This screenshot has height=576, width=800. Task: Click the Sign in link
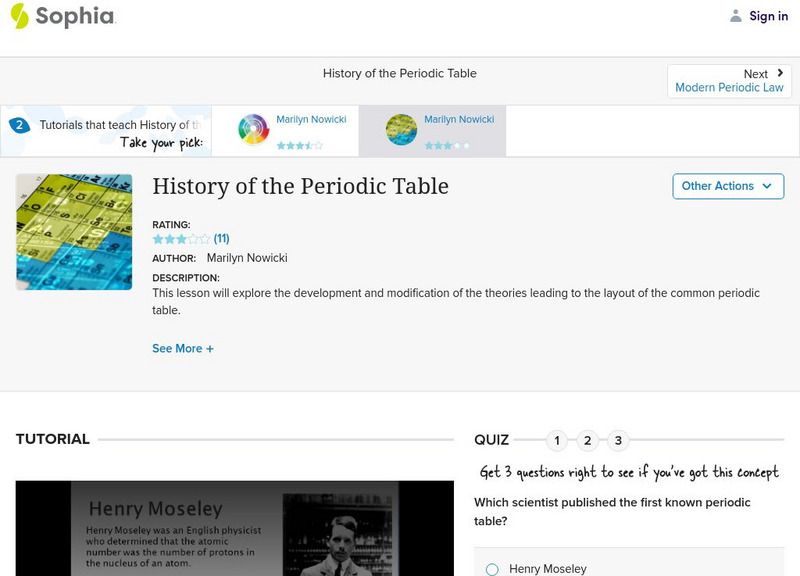tap(766, 15)
